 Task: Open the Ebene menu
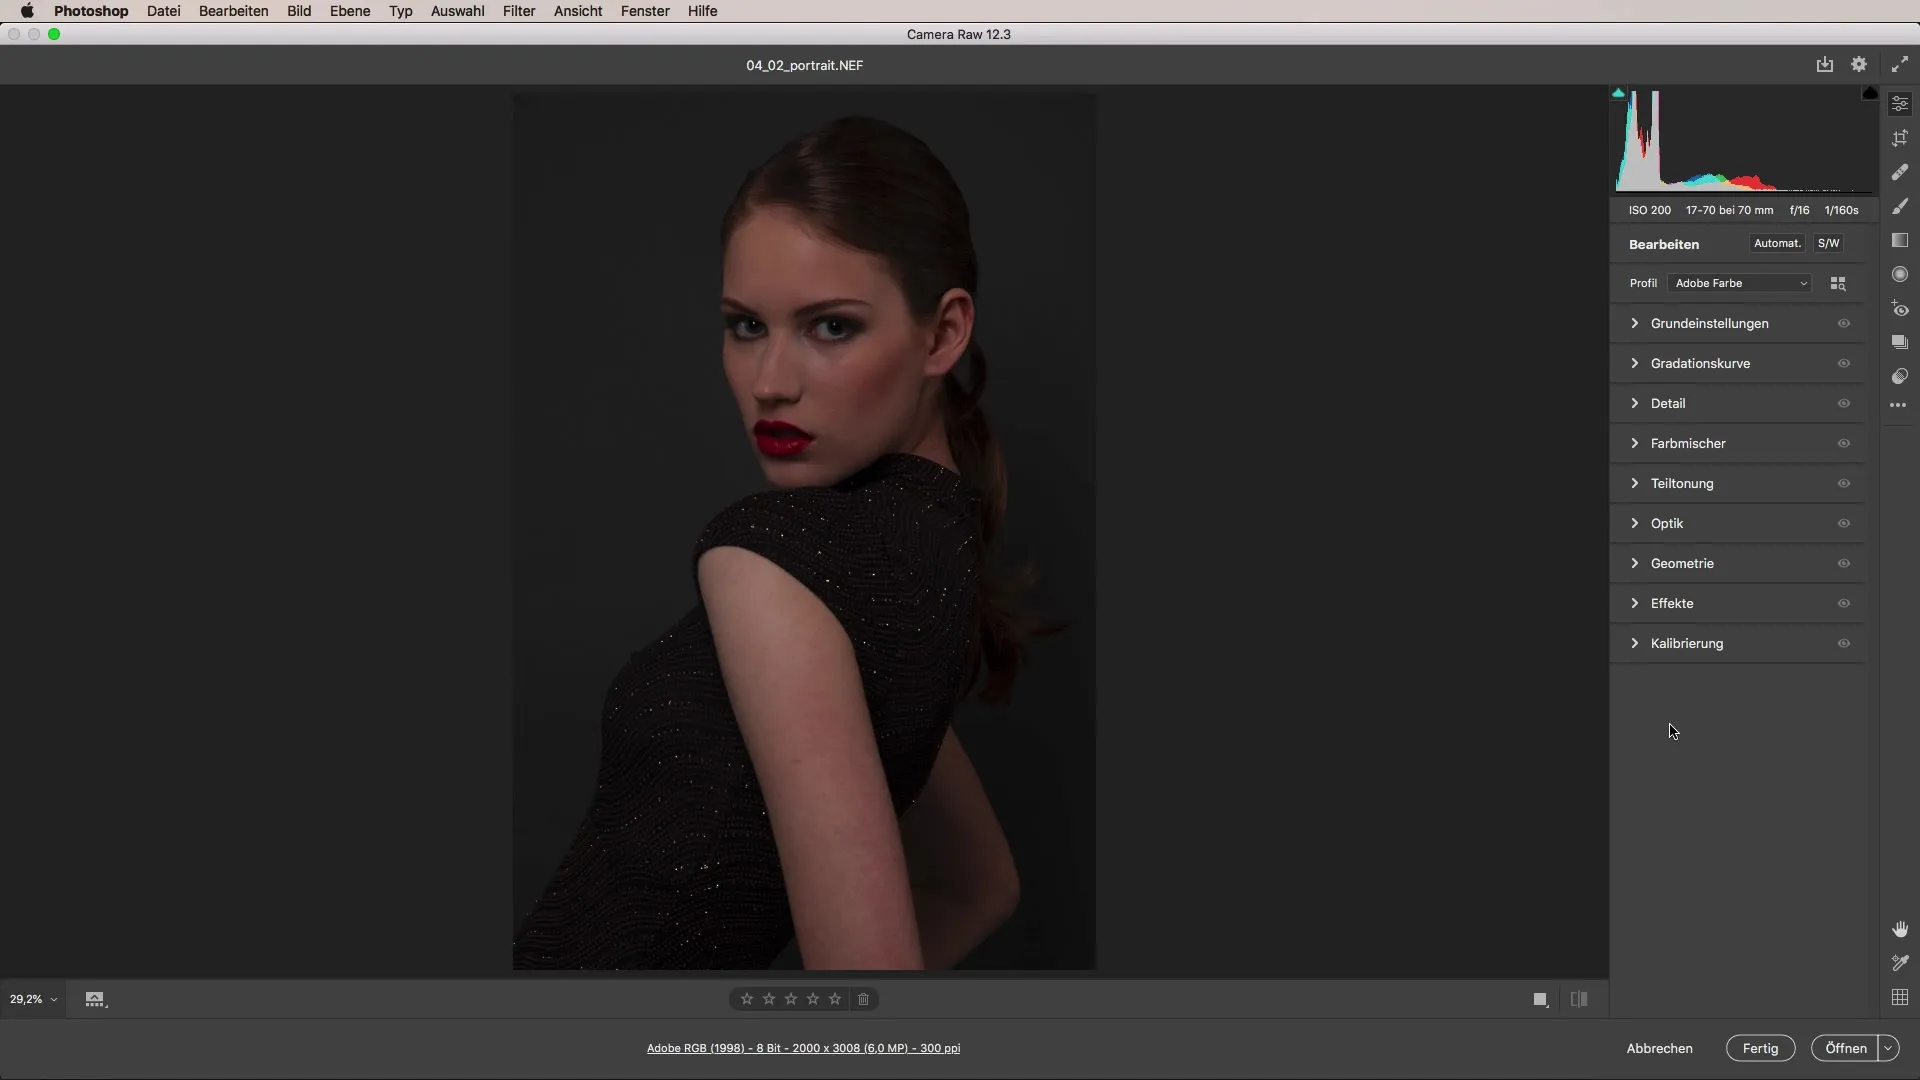tap(350, 11)
